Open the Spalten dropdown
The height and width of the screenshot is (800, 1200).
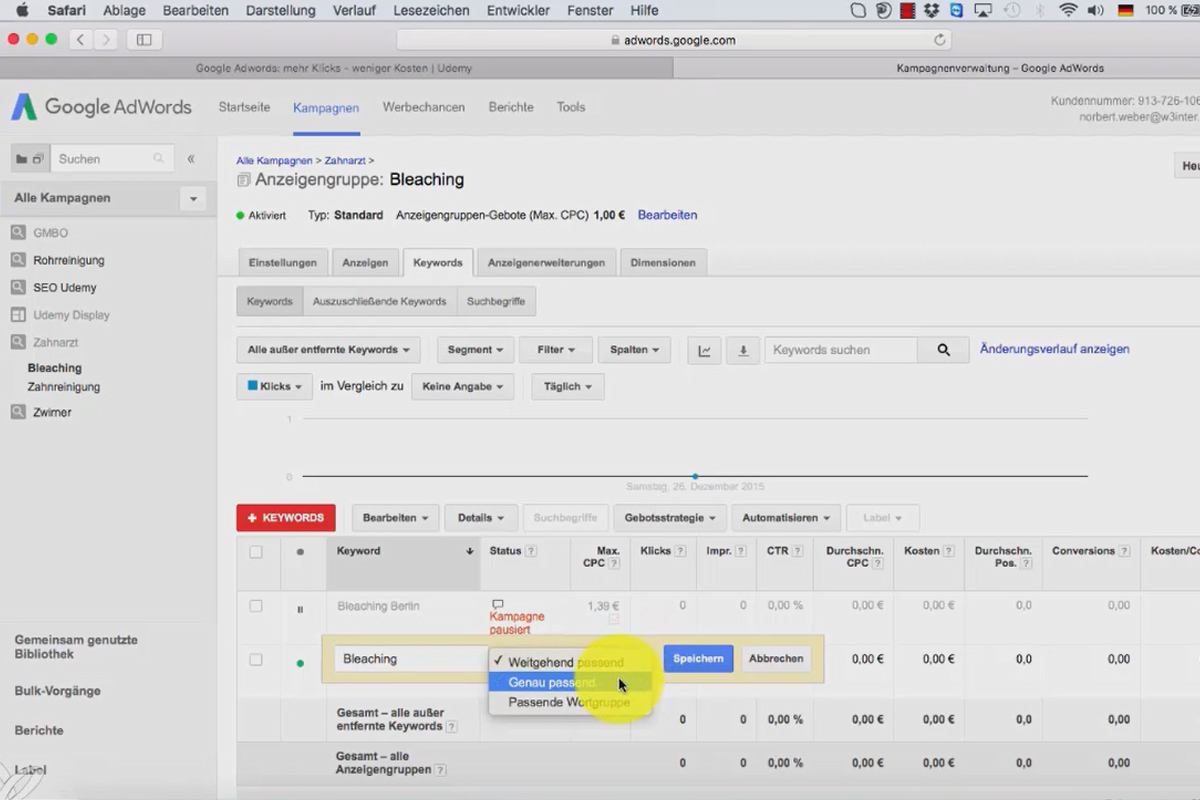coord(634,350)
